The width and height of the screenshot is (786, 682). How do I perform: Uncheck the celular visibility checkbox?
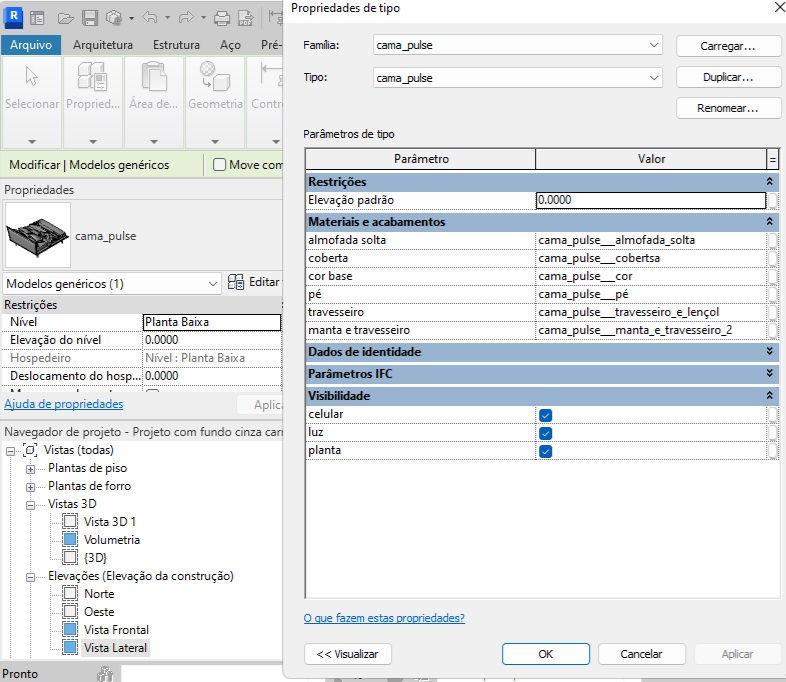coord(545,415)
